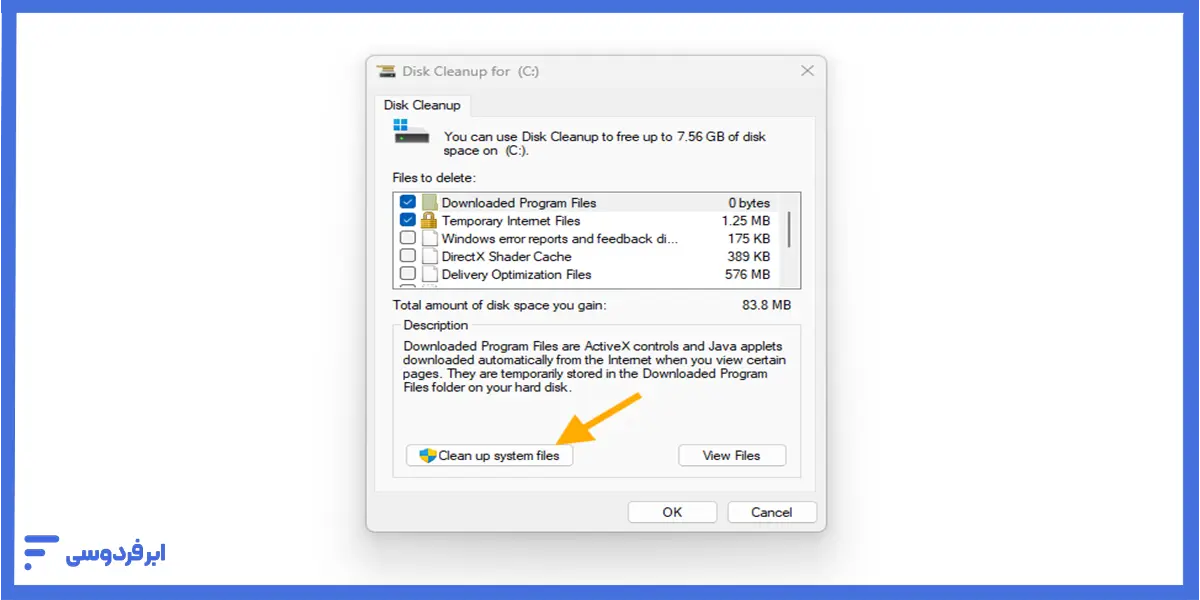Uncheck the Downloaded Program Files checkbox
Screen dimensions: 1200x600
point(408,202)
